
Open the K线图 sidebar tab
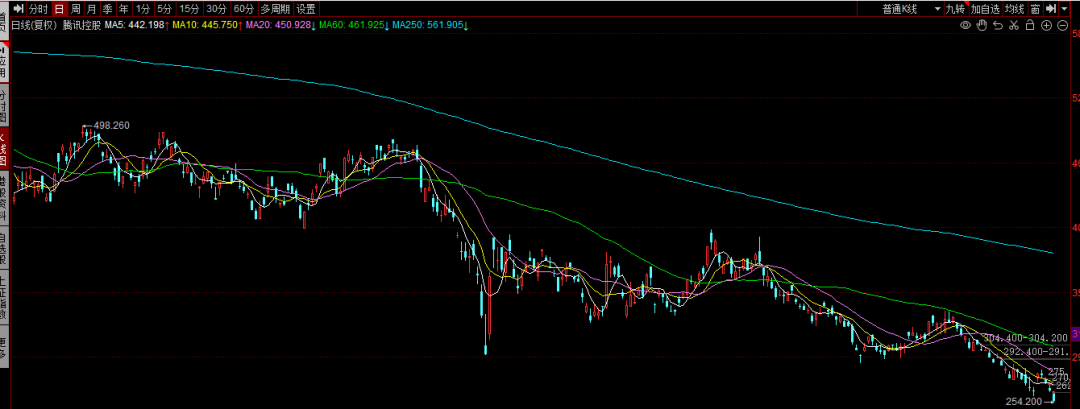point(4,150)
